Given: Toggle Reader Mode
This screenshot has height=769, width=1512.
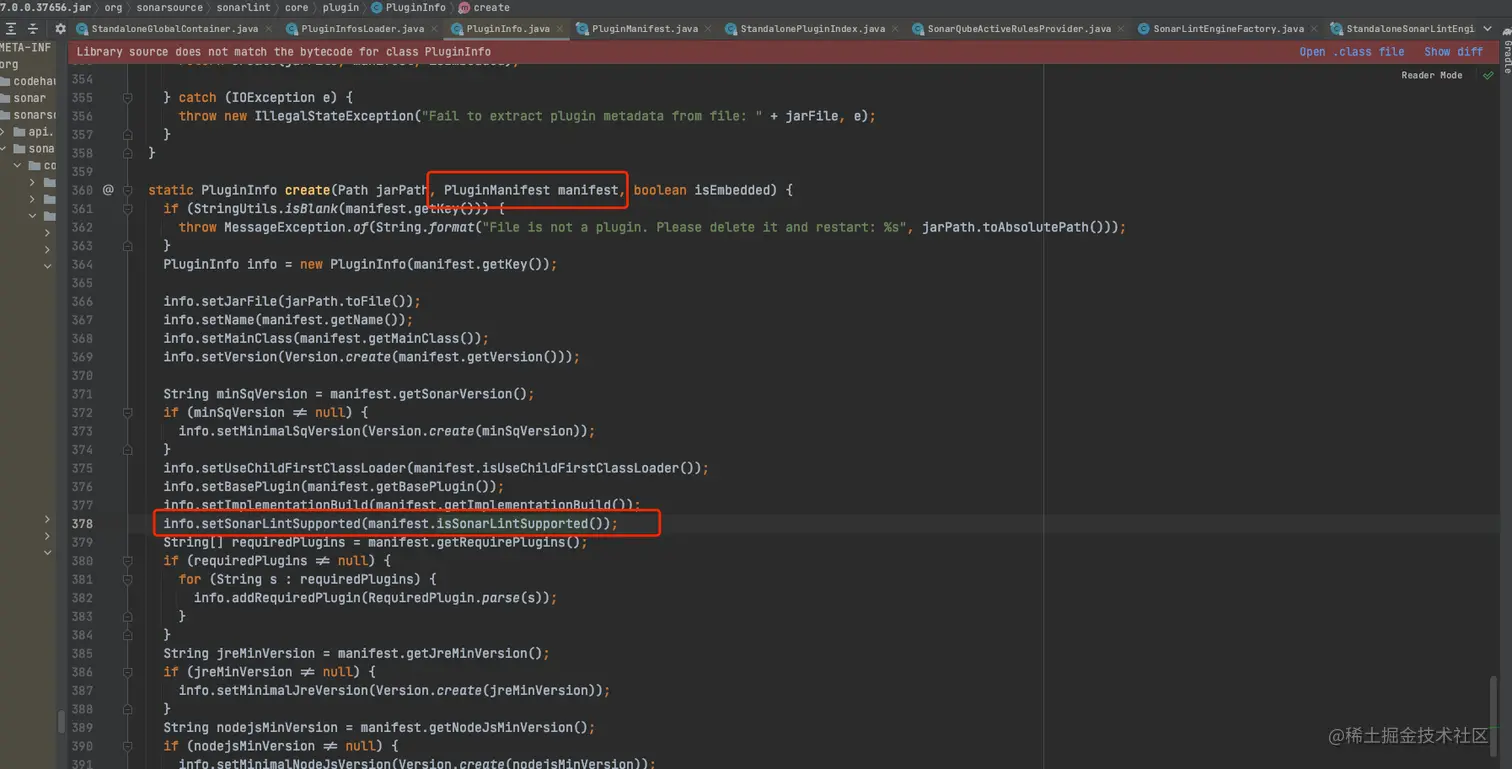Looking at the screenshot, I should pyautogui.click(x=1431, y=75).
